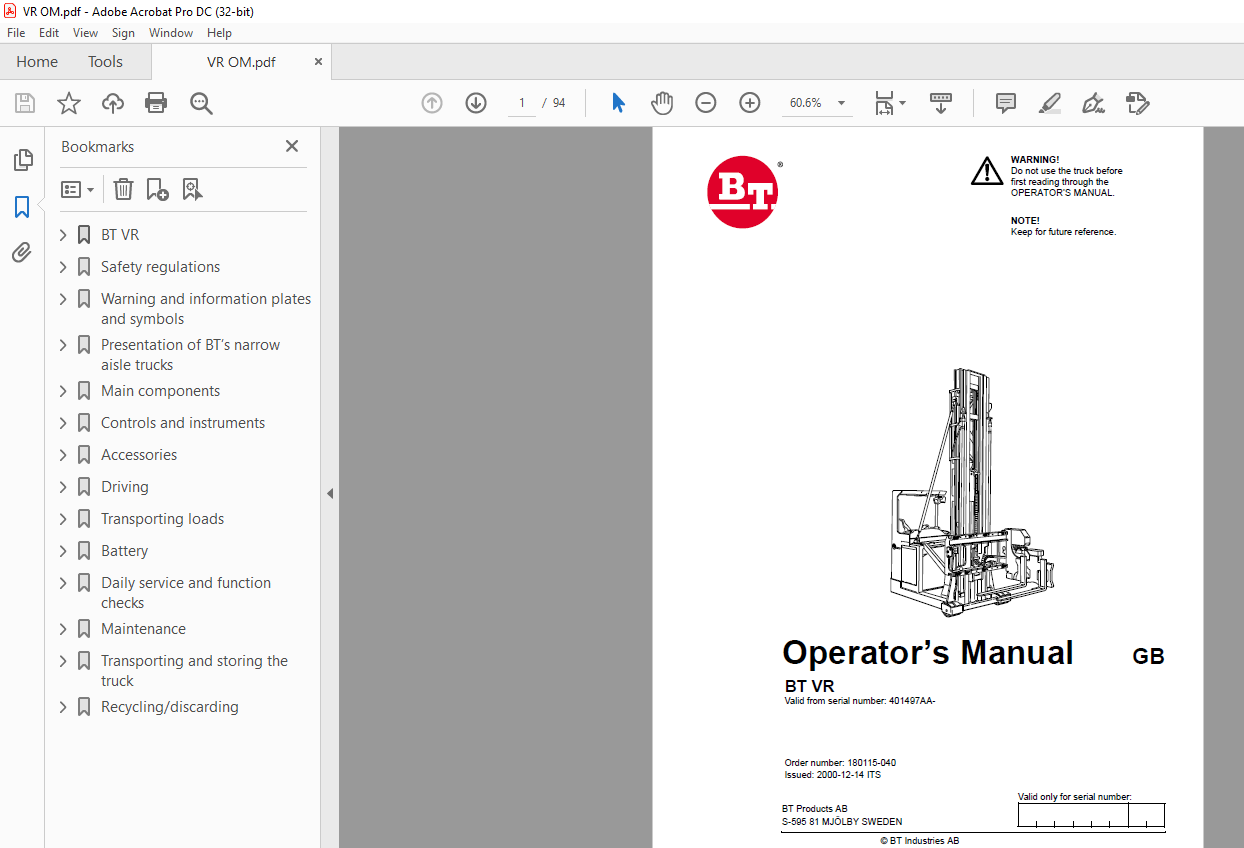Expand the Transporting loads bookmark
The image size is (1244, 848).
[x=63, y=519]
